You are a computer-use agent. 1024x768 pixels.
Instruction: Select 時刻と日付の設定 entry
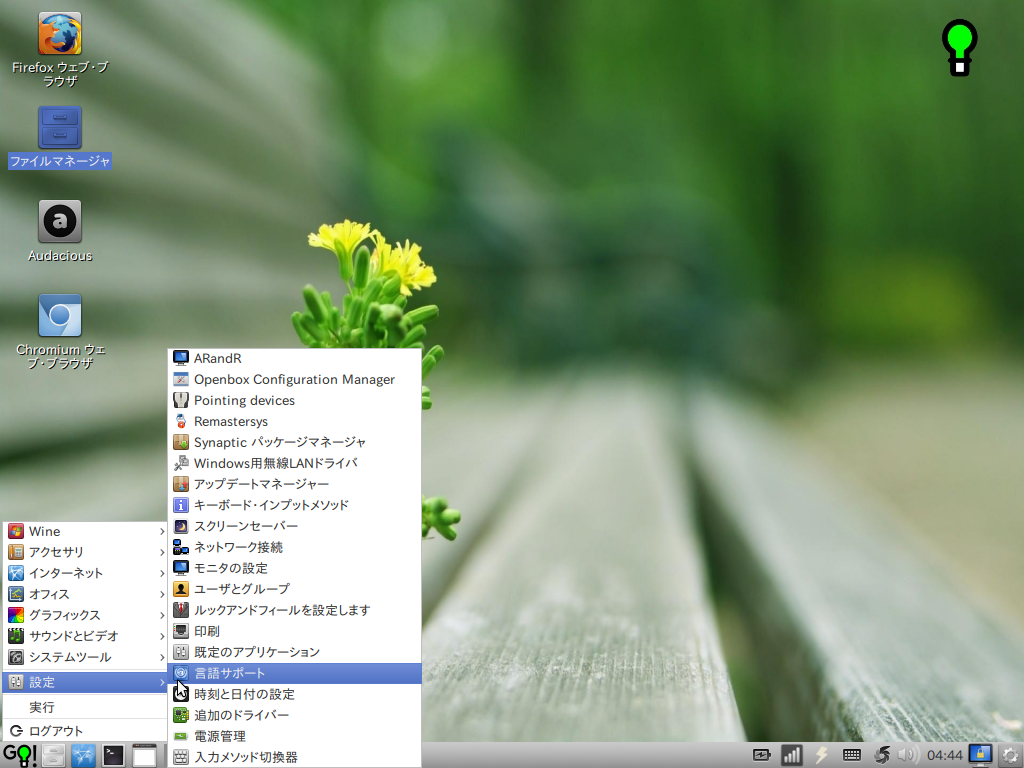point(295,694)
